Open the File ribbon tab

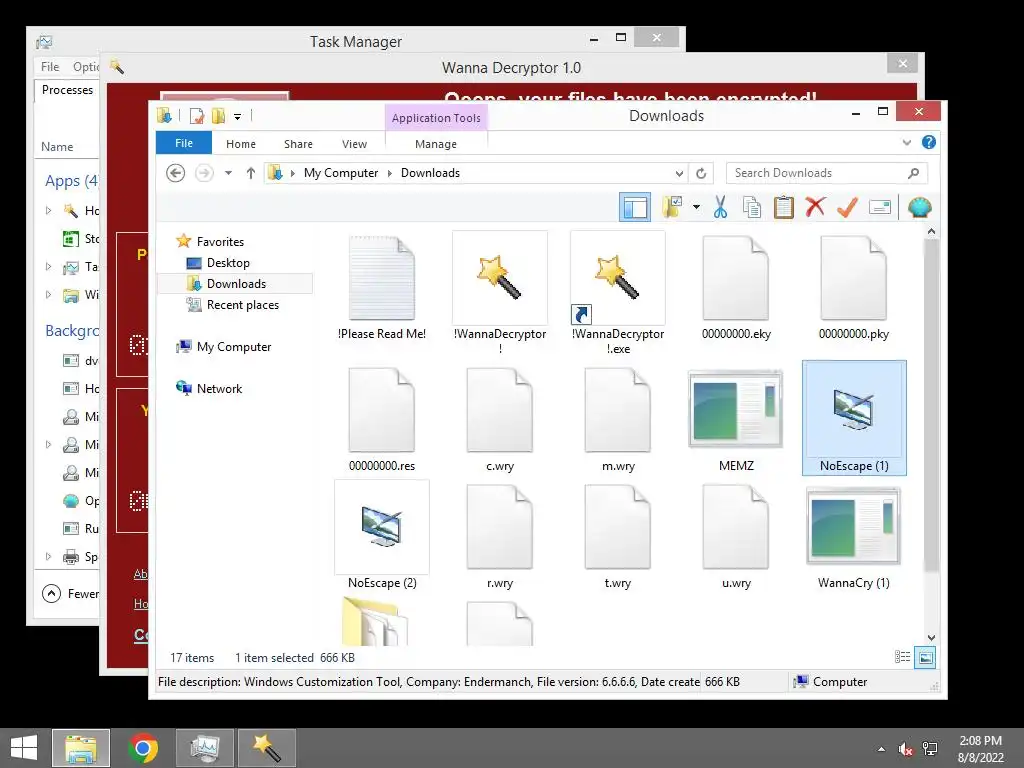pos(184,143)
